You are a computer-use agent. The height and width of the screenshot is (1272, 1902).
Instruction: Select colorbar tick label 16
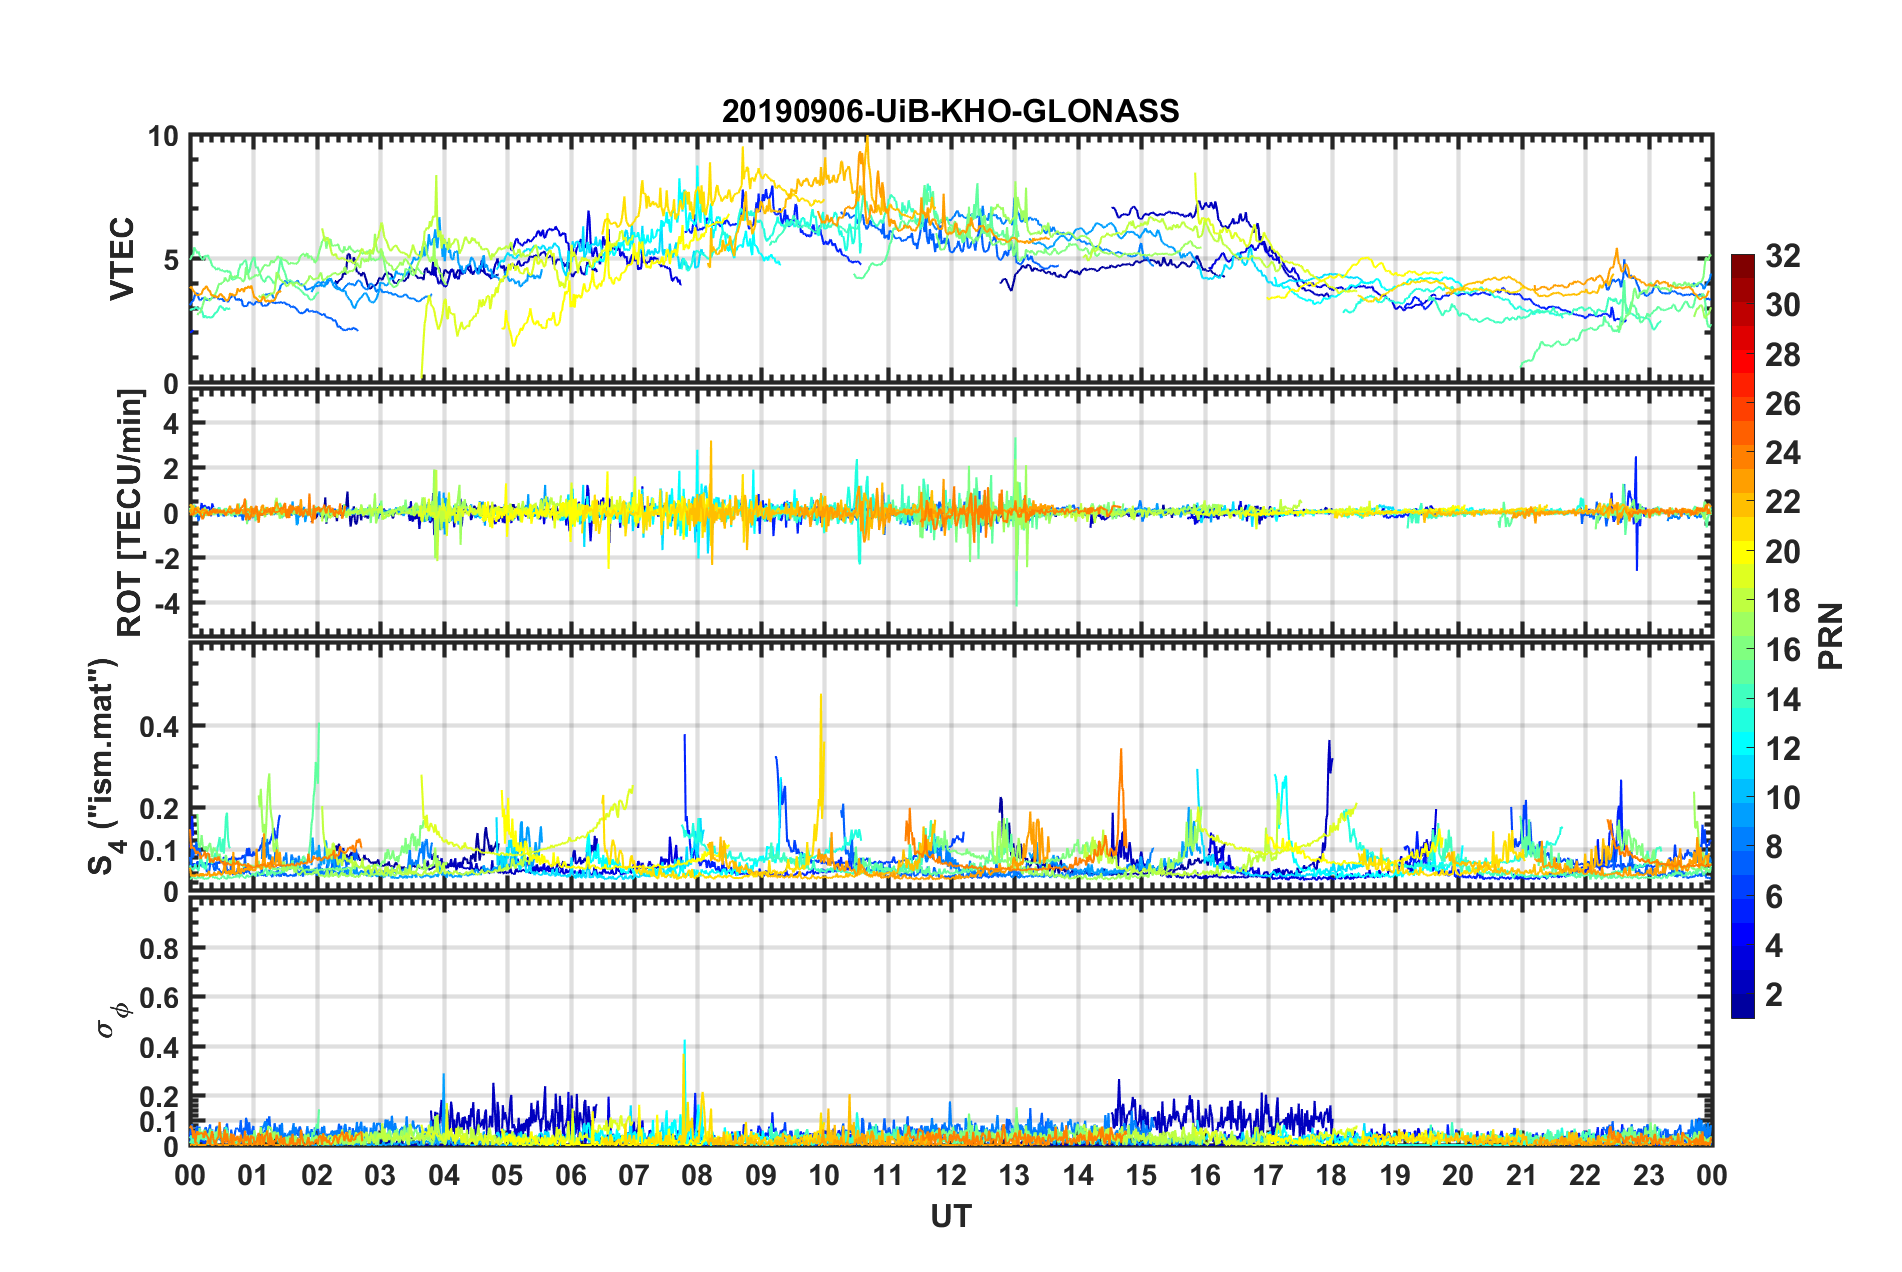(x=1782, y=650)
